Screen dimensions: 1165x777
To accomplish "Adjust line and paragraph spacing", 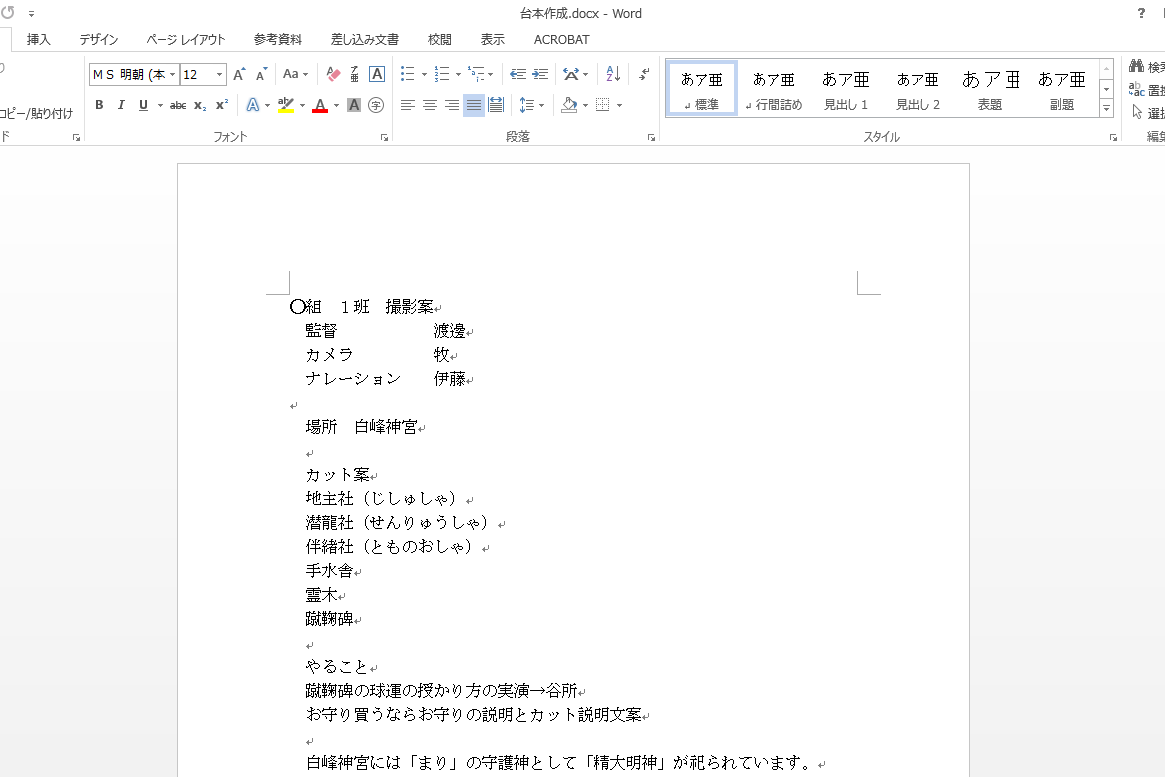I will [527, 105].
